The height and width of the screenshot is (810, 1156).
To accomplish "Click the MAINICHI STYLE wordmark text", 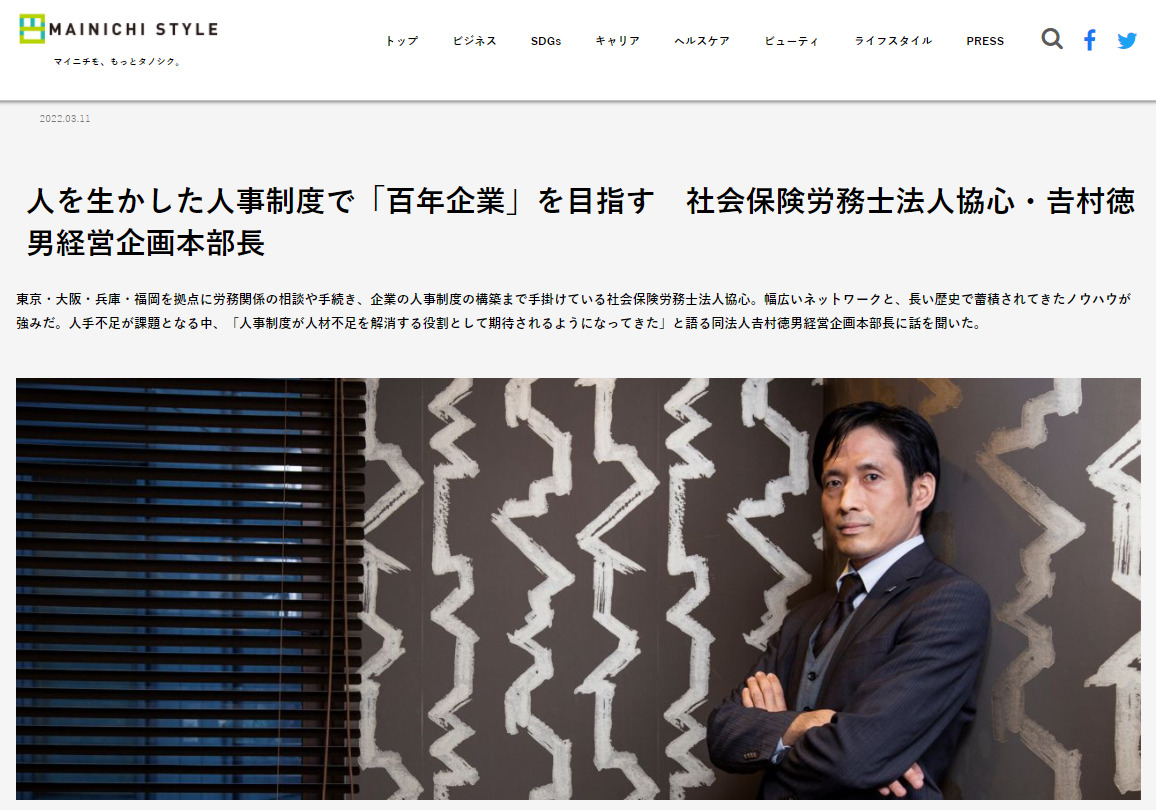I will click(133, 29).
